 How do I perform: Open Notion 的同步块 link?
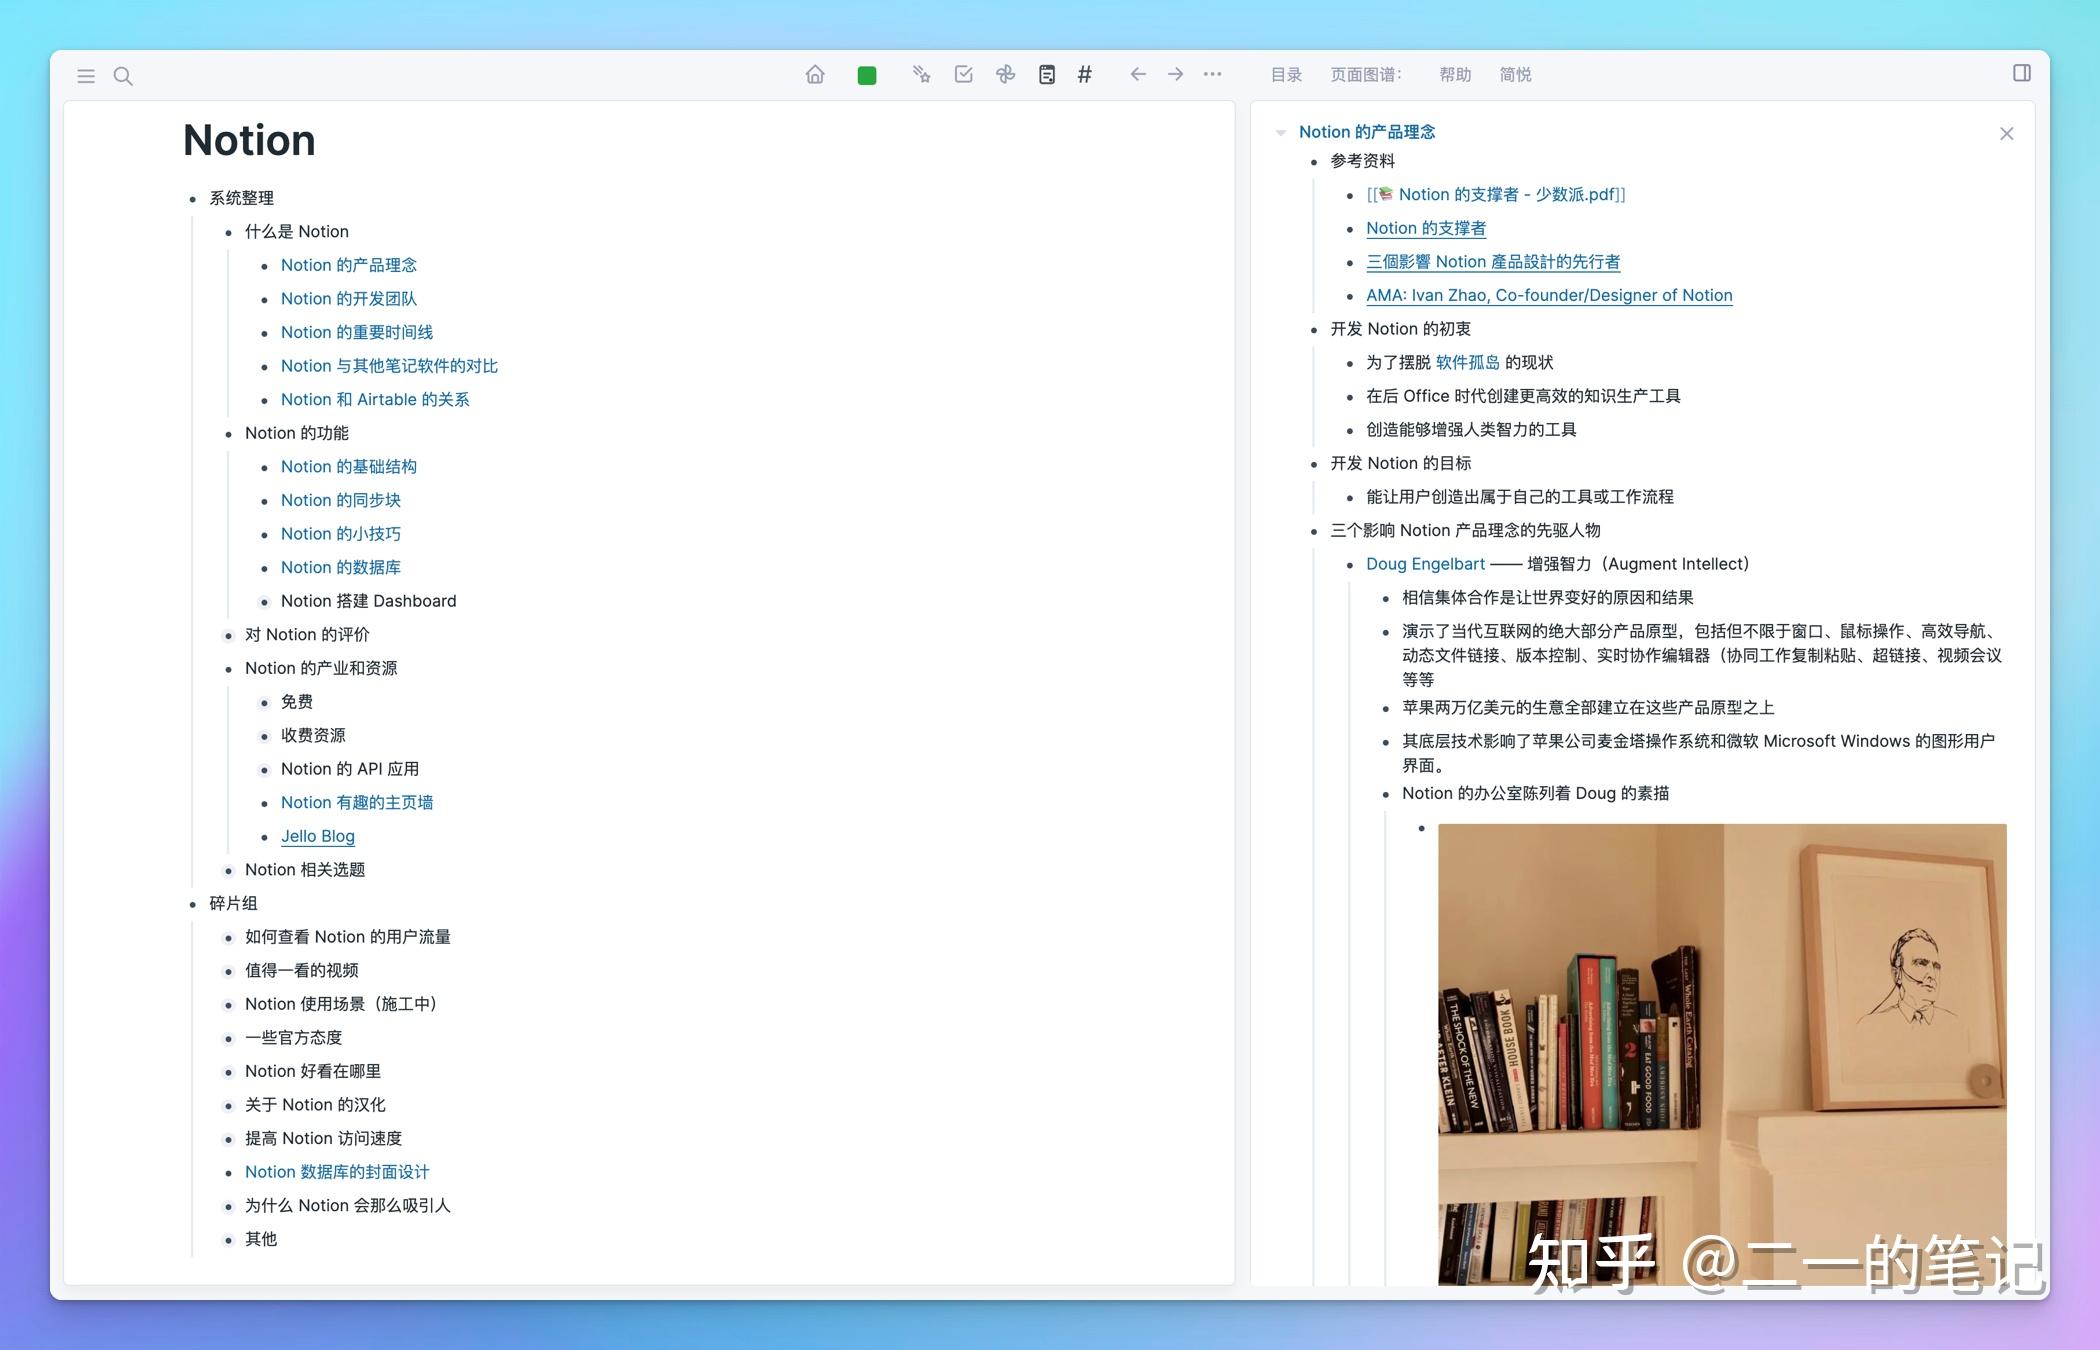pyautogui.click(x=340, y=500)
